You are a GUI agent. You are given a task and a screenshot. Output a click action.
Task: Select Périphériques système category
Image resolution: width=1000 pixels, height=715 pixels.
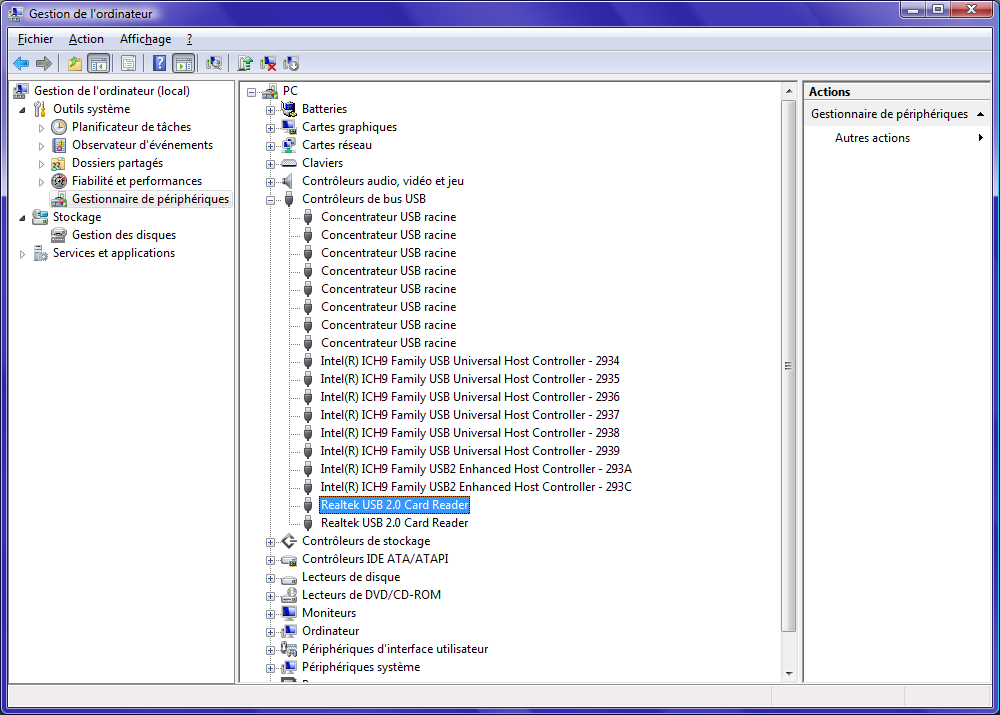tap(361, 667)
